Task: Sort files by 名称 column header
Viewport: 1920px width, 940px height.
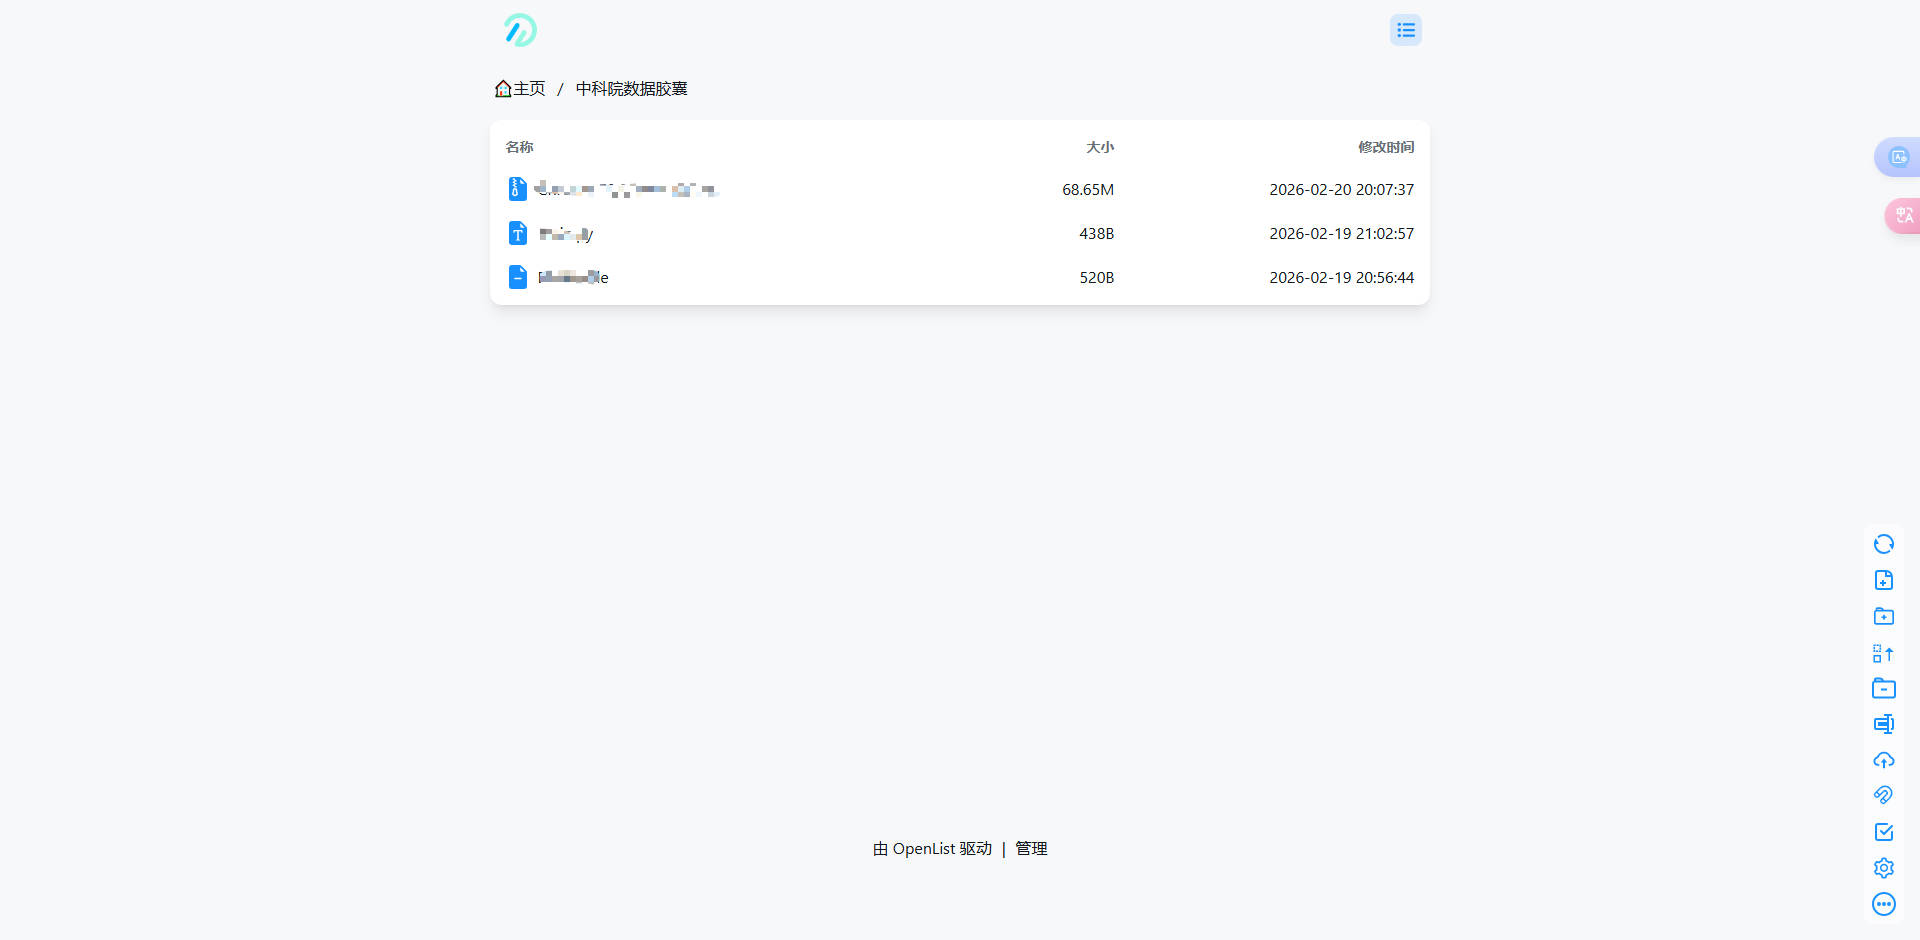Action: [x=519, y=147]
